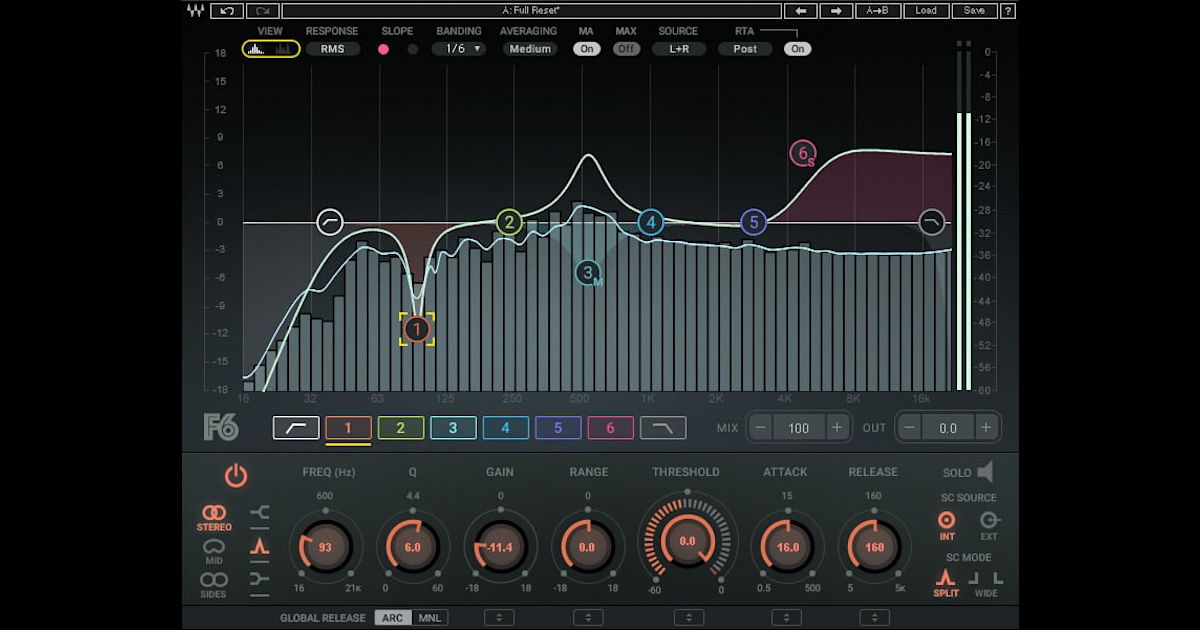
Task: Select WIDE sidechain mode
Action: coord(986,584)
